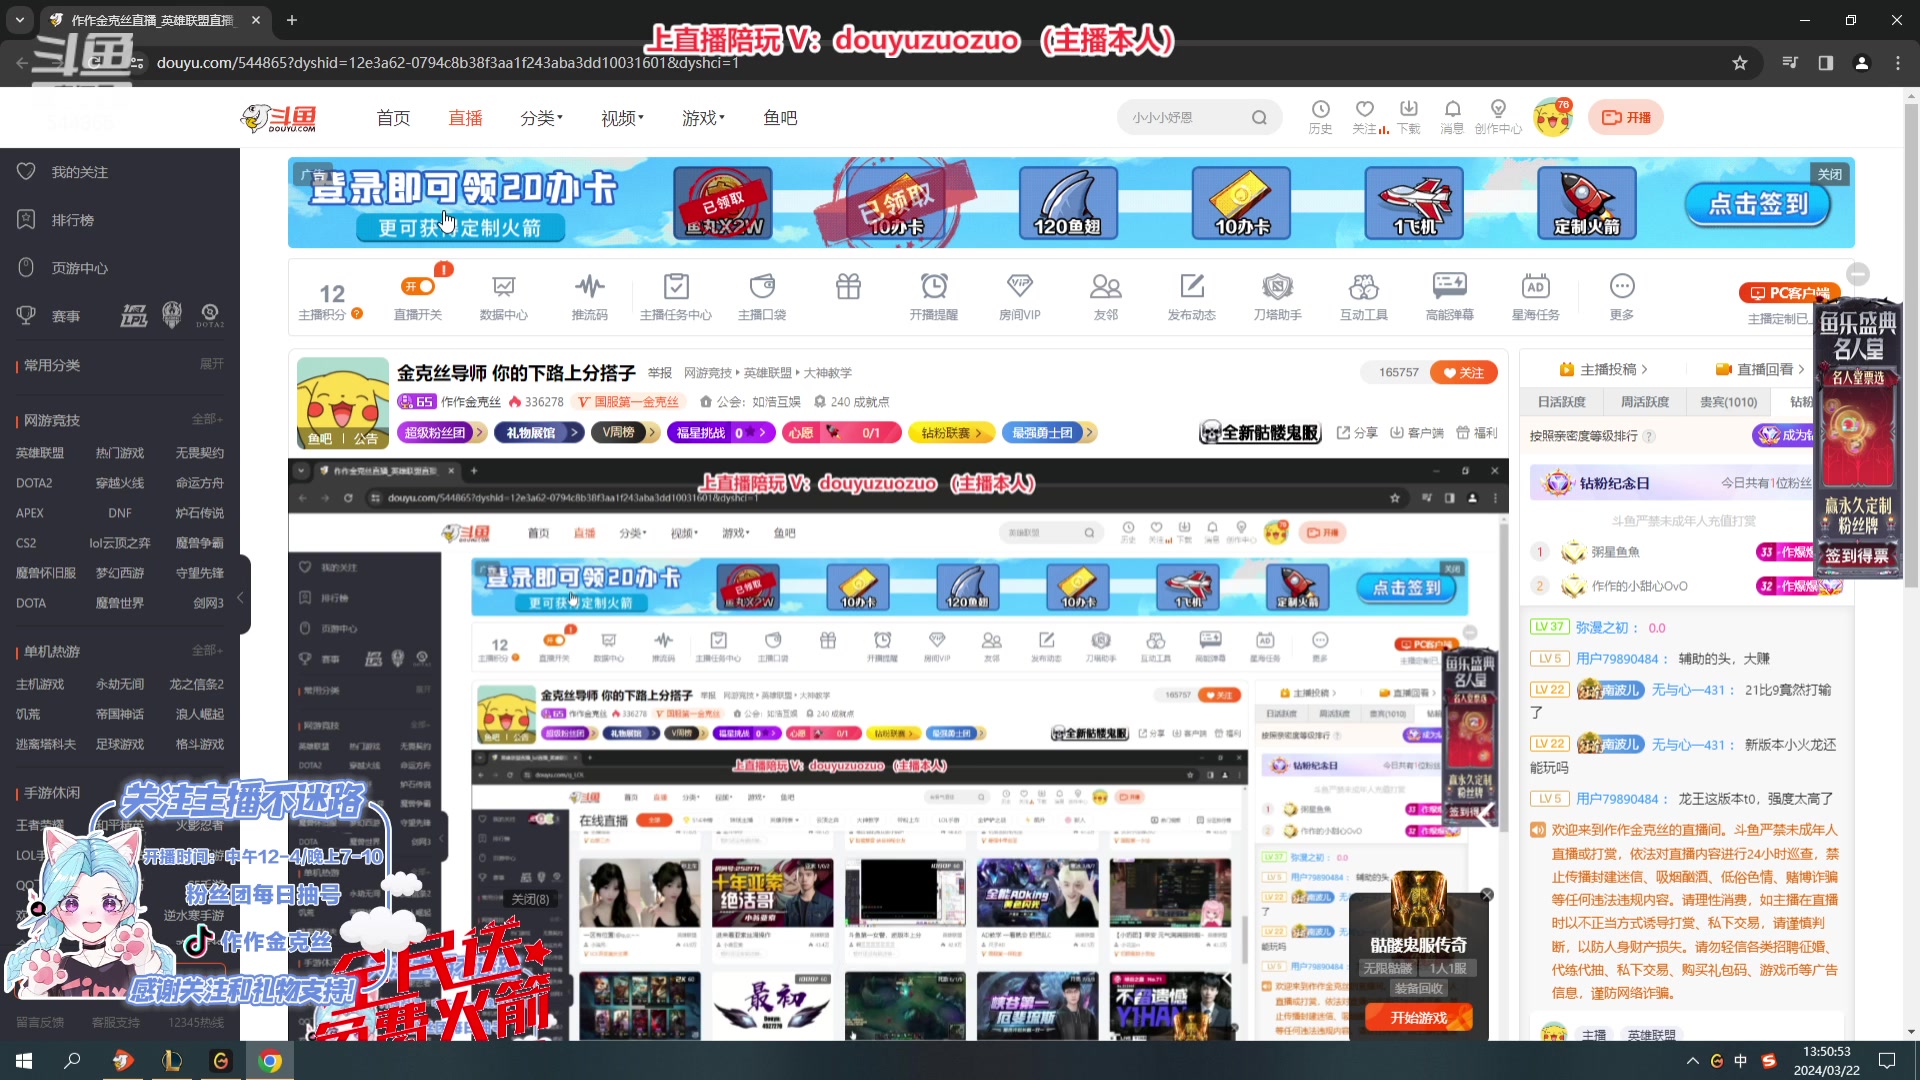The height and width of the screenshot is (1080, 1920).
Task: Open the 消息 notification bell
Action: (x=1452, y=117)
